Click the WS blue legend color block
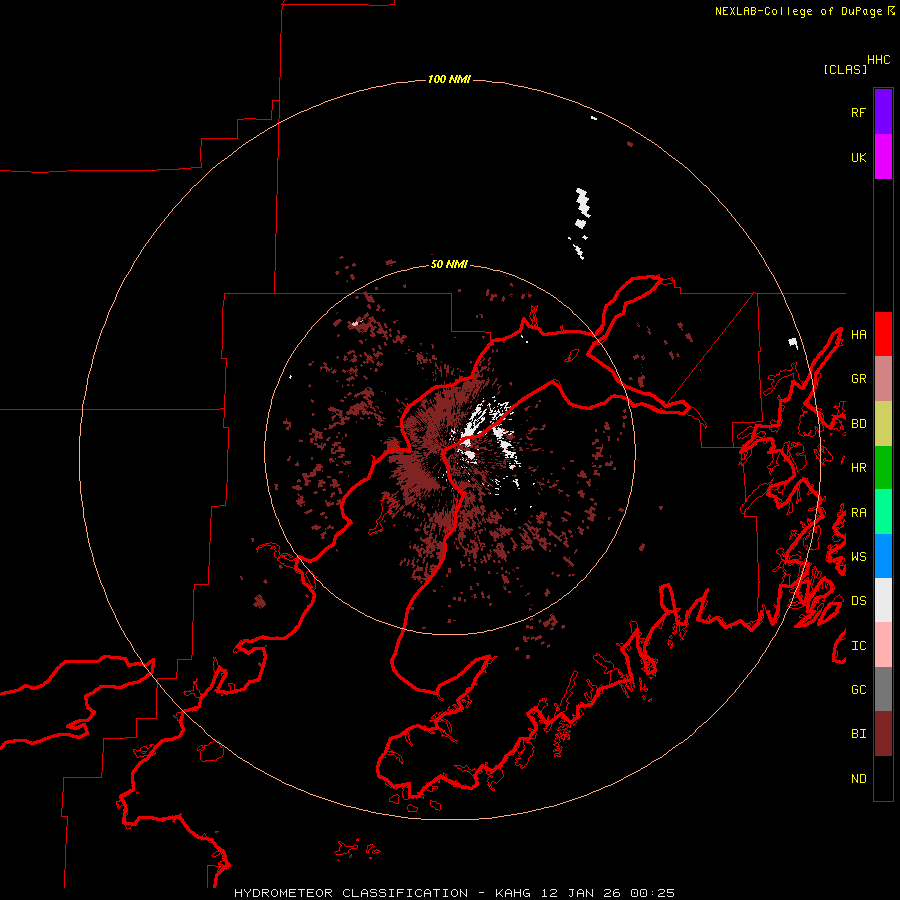This screenshot has height=900, width=900. [x=883, y=556]
